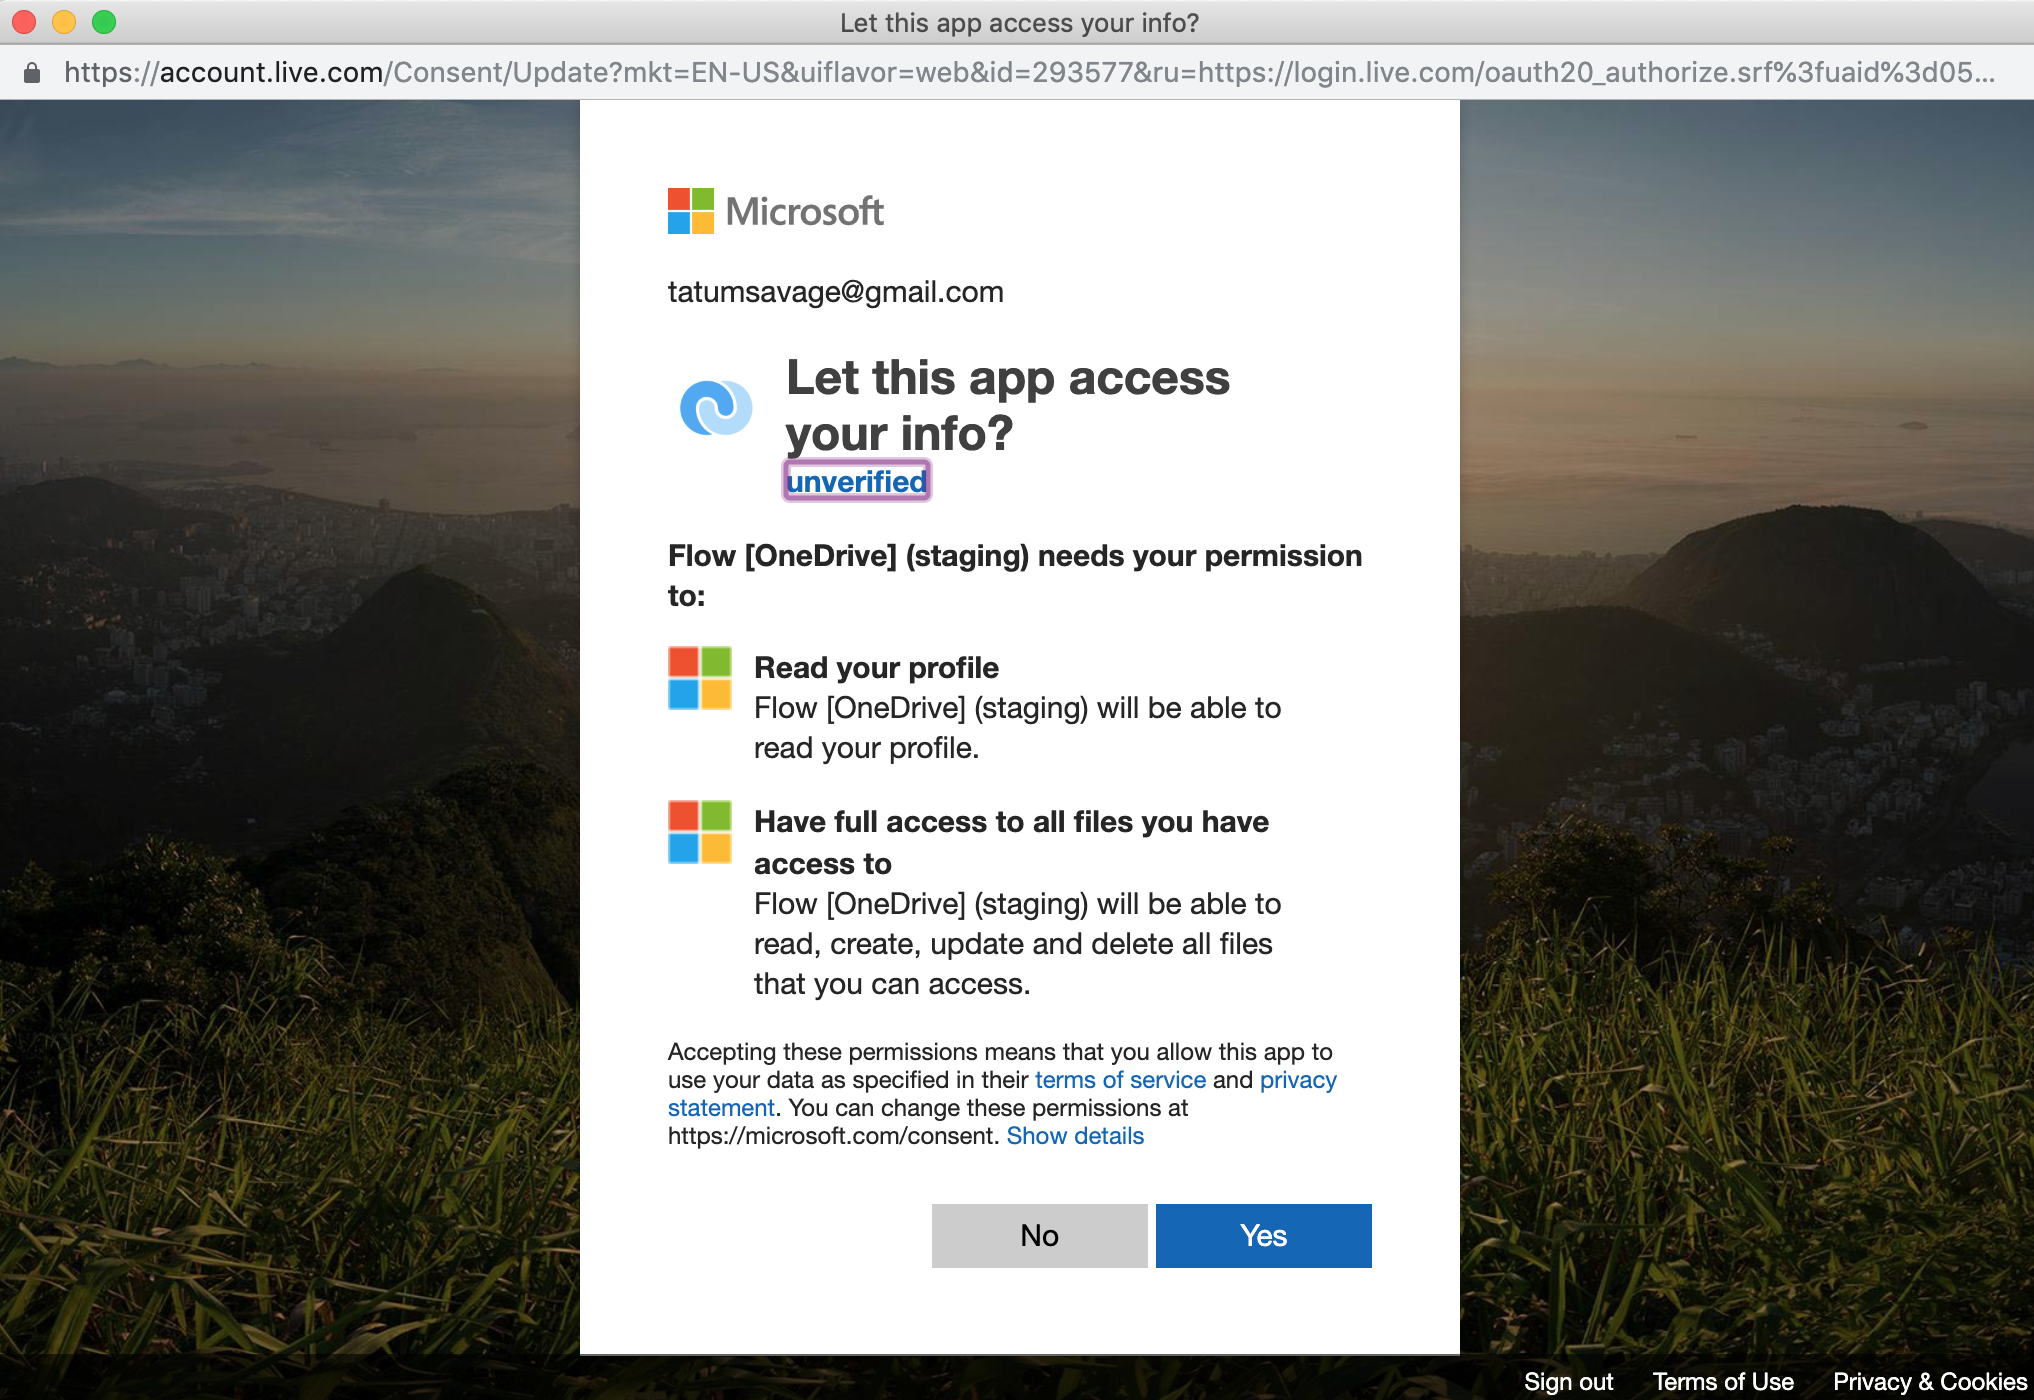Click Sign out in the footer
Viewport: 2034px width, 1400px height.
click(x=1568, y=1382)
